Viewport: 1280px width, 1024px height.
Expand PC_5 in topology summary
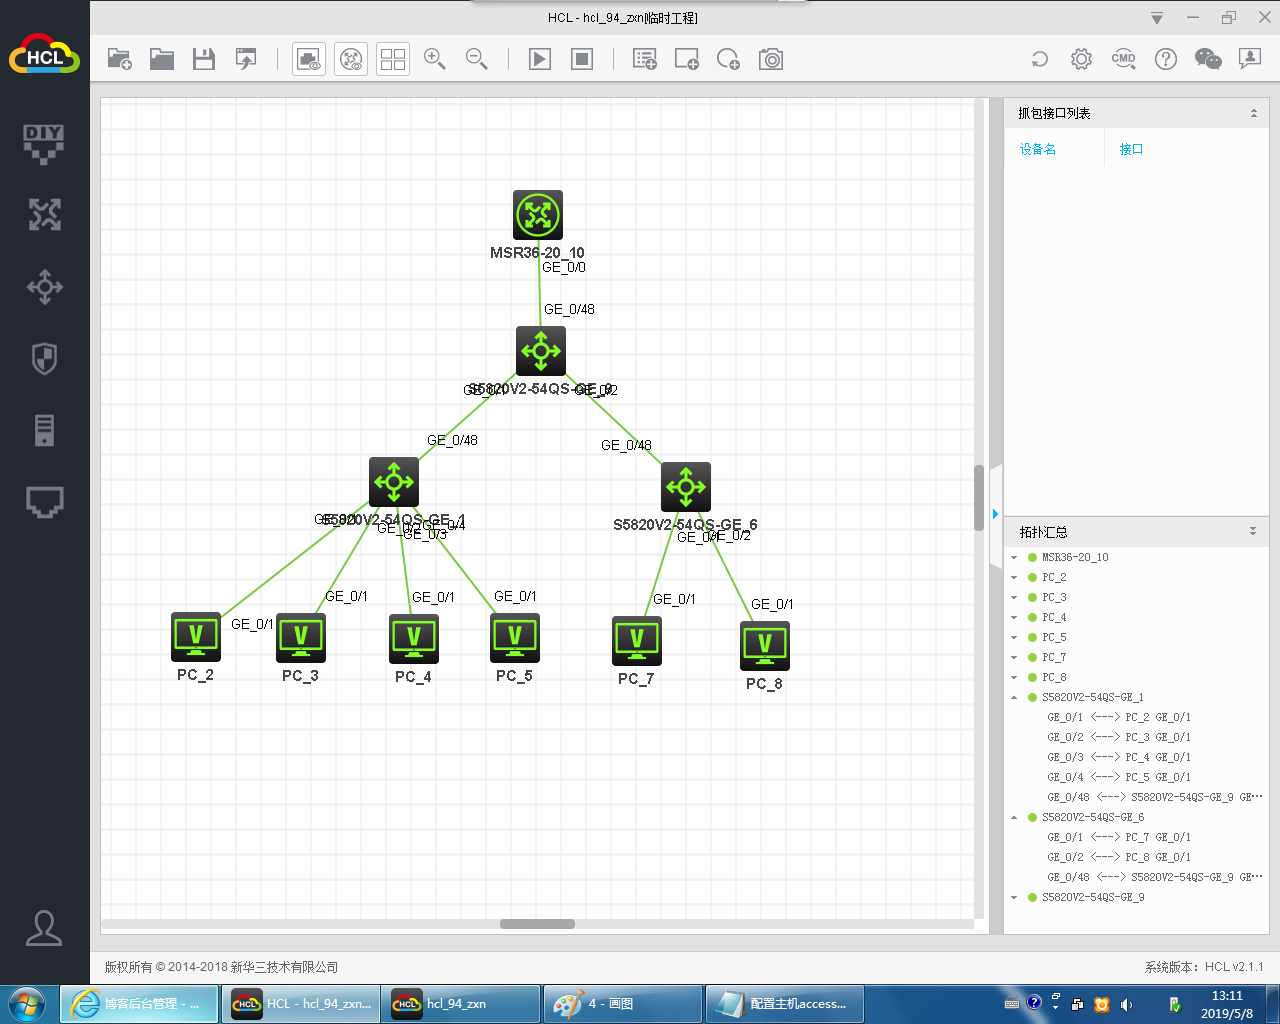1014,638
